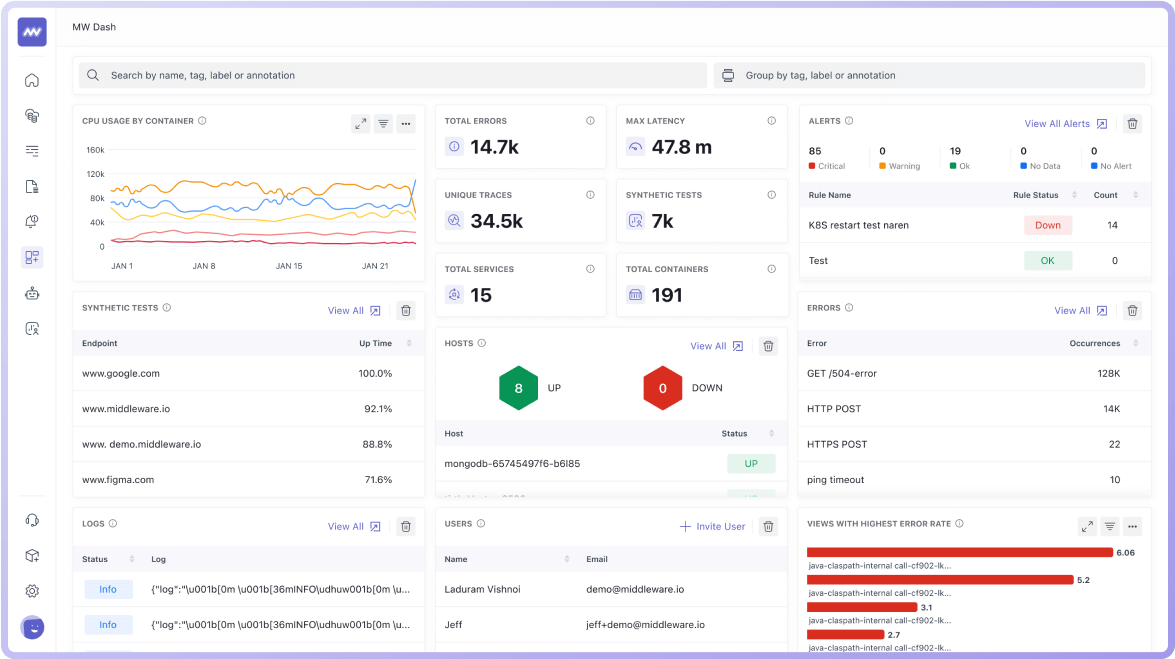This screenshot has width=1175, height=659.
Task: Delete the Hosts widget
Action: pos(768,346)
